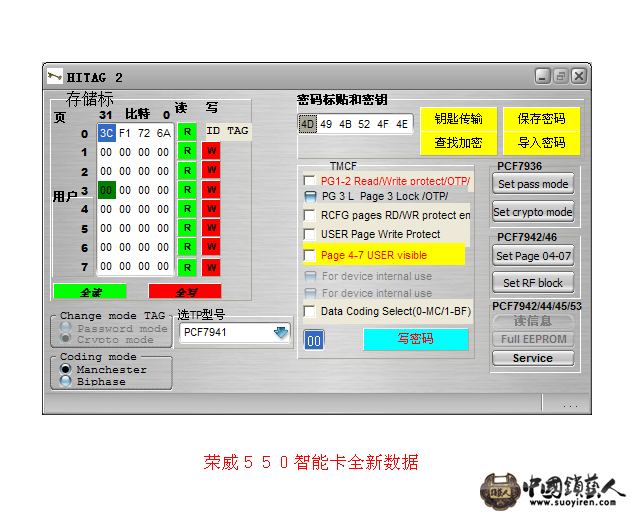Click the read R button for page 0
Viewport: 633px width, 519px height.
(x=187, y=132)
